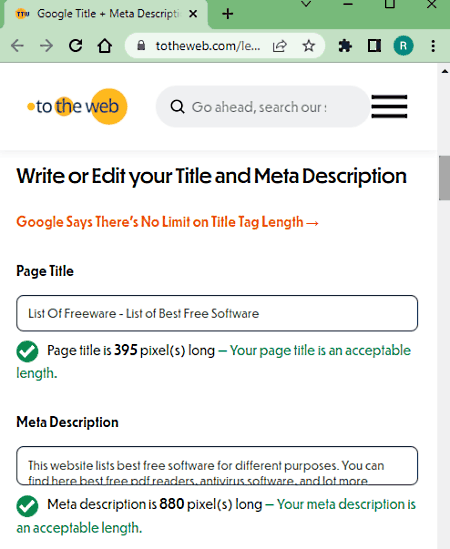The height and width of the screenshot is (549, 450).
Task: Reload the current page
Action: (x=75, y=46)
